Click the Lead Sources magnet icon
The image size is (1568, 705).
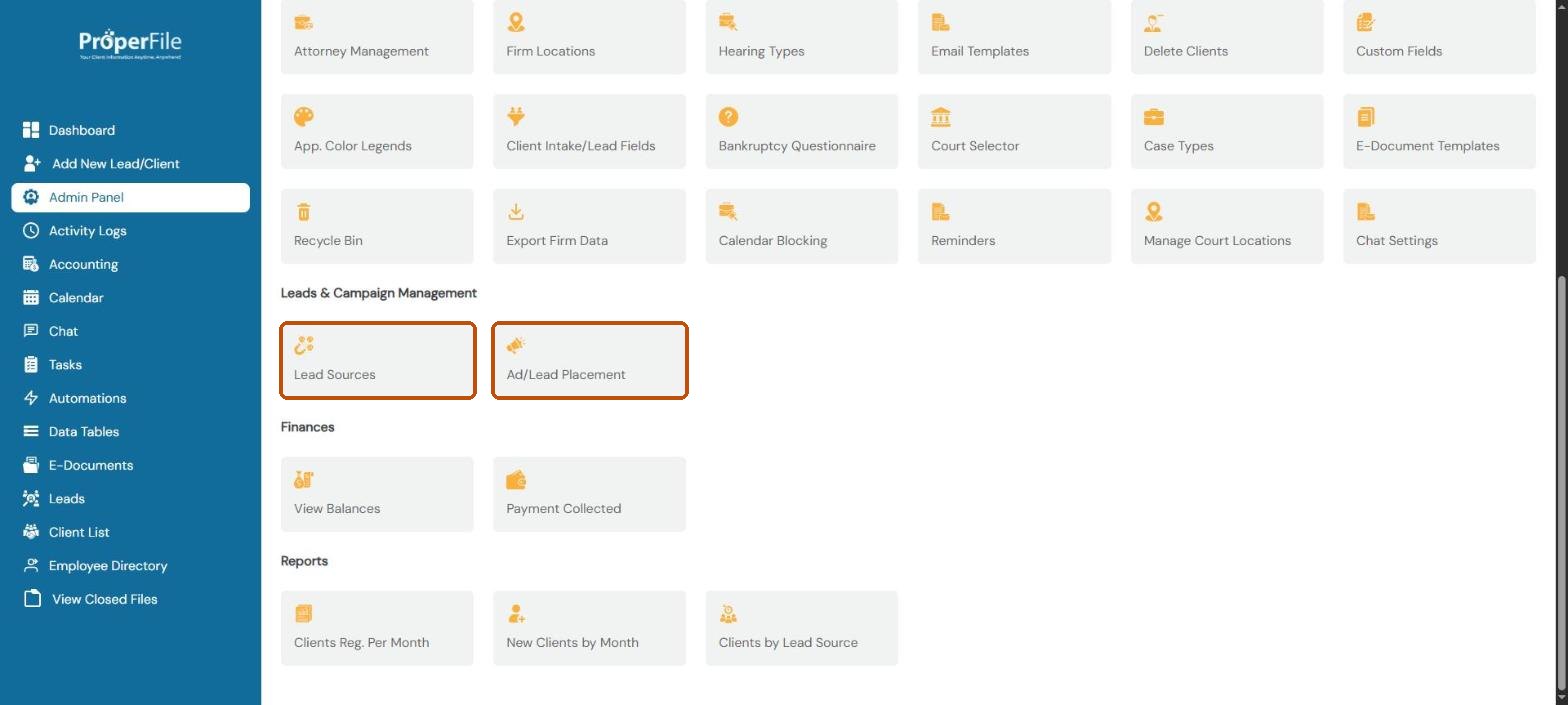(x=304, y=346)
